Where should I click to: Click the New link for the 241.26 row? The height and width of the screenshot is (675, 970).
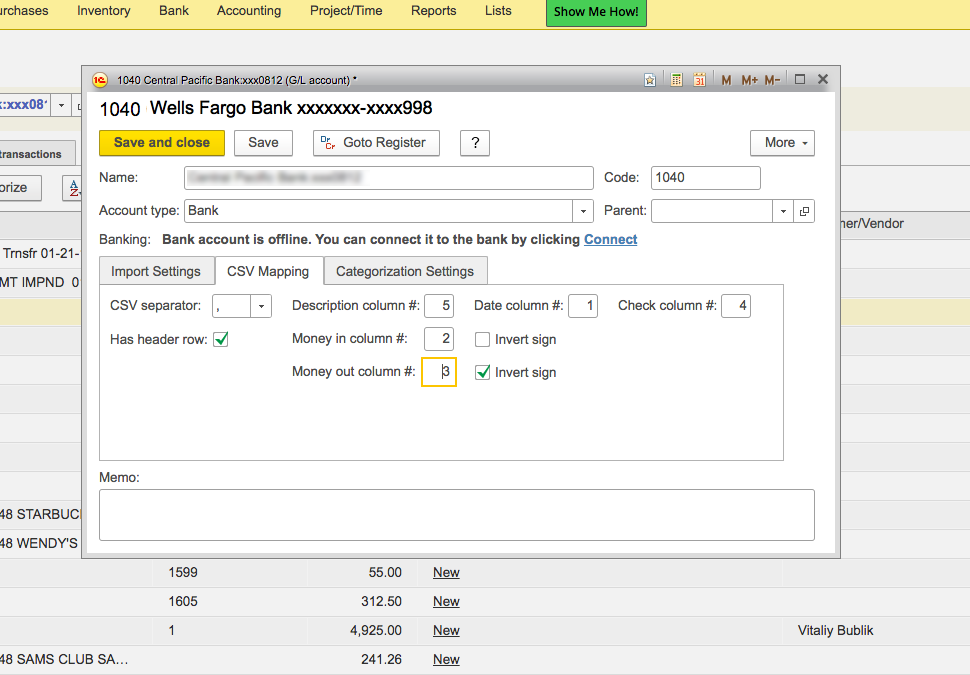point(446,660)
